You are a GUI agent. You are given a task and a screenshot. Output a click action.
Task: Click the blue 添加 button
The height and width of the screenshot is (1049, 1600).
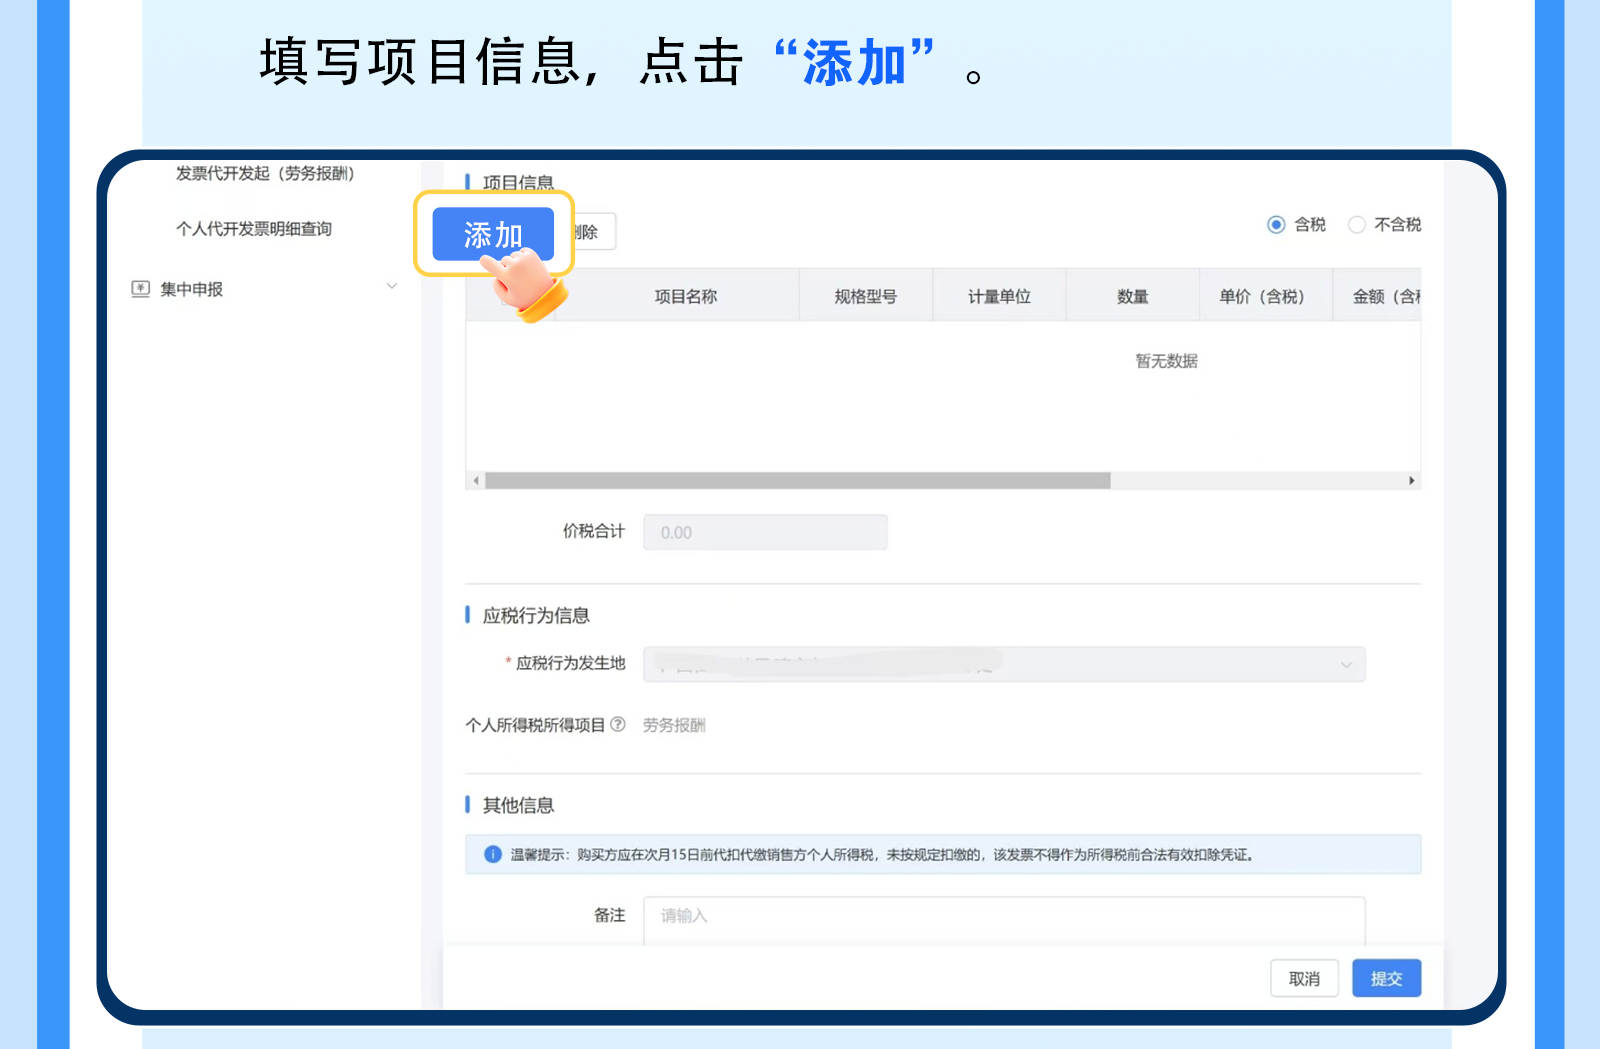pyautogui.click(x=492, y=234)
